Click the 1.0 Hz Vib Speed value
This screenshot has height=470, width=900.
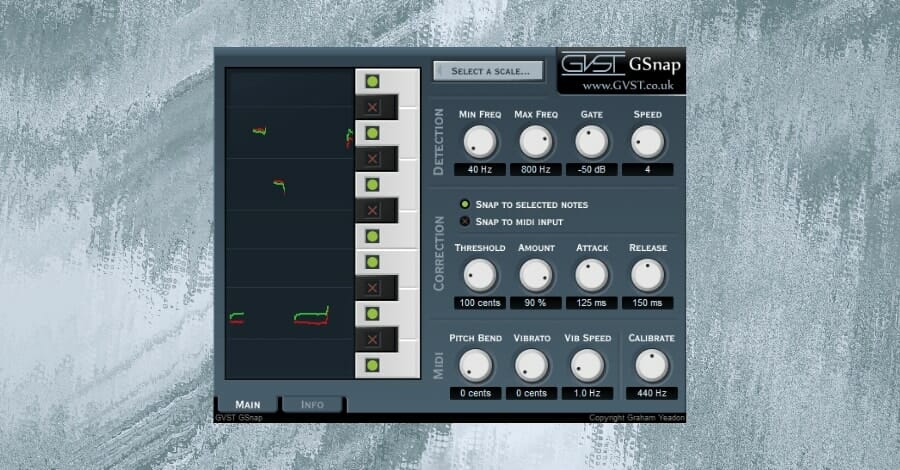587,393
